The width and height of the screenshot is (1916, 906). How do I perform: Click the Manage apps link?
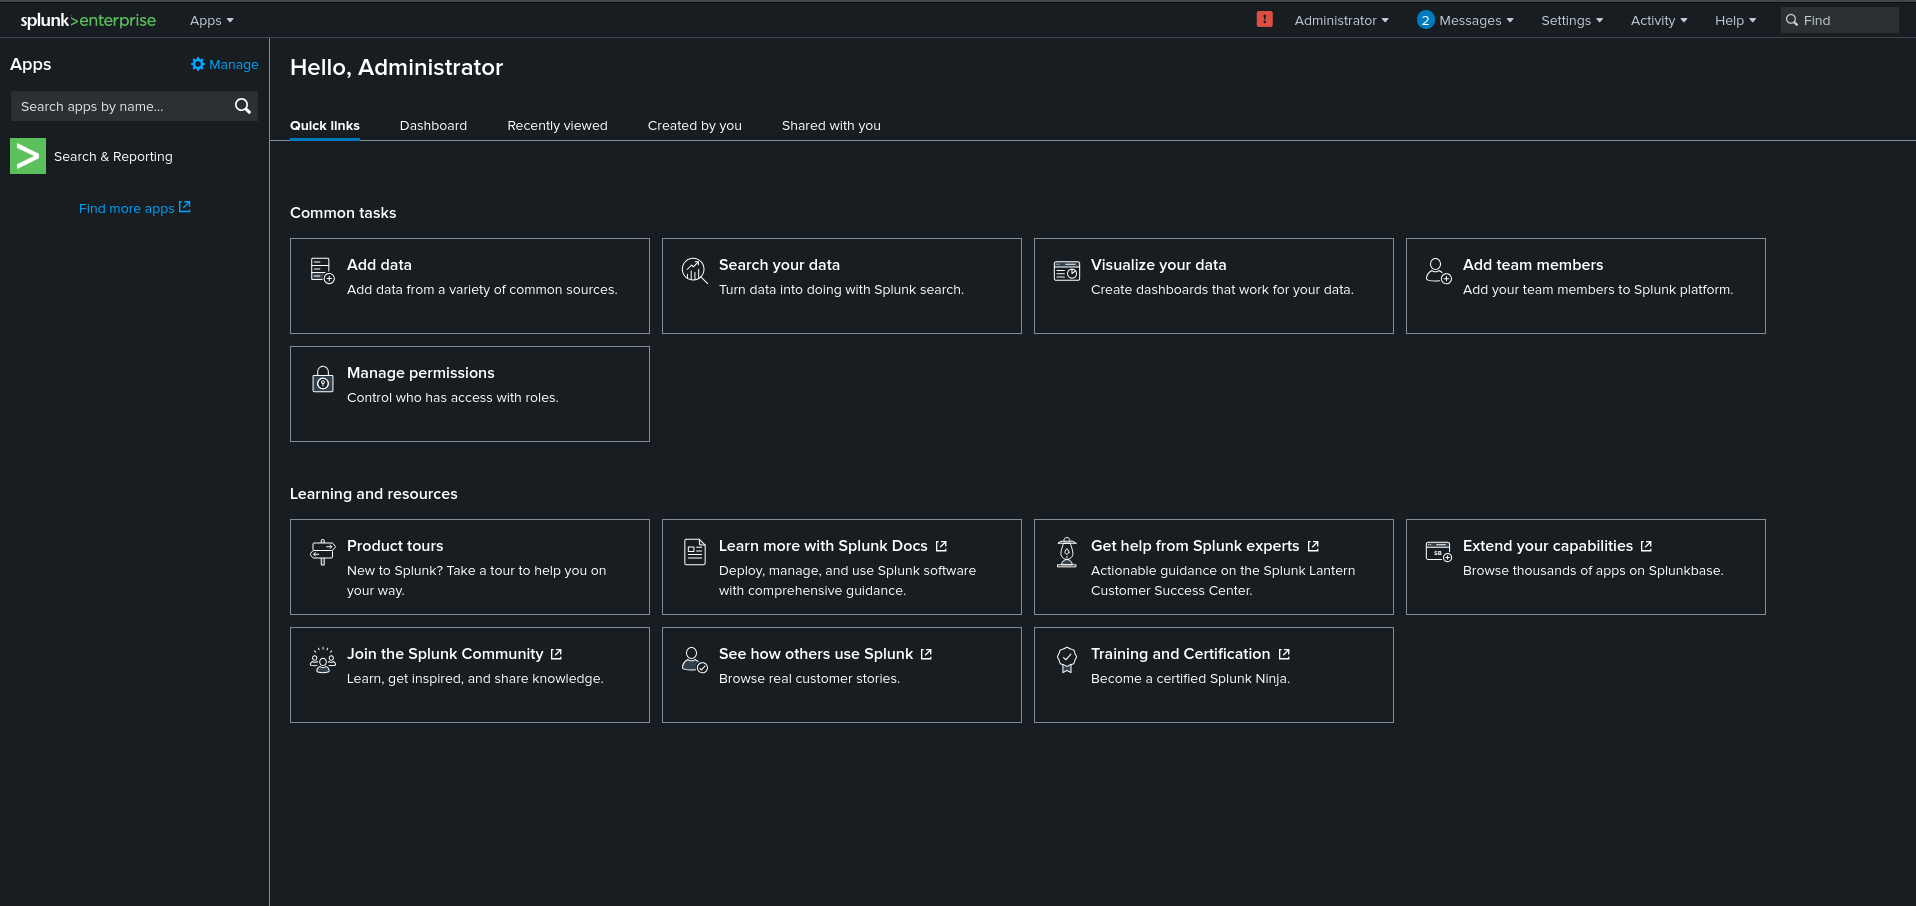coord(225,64)
